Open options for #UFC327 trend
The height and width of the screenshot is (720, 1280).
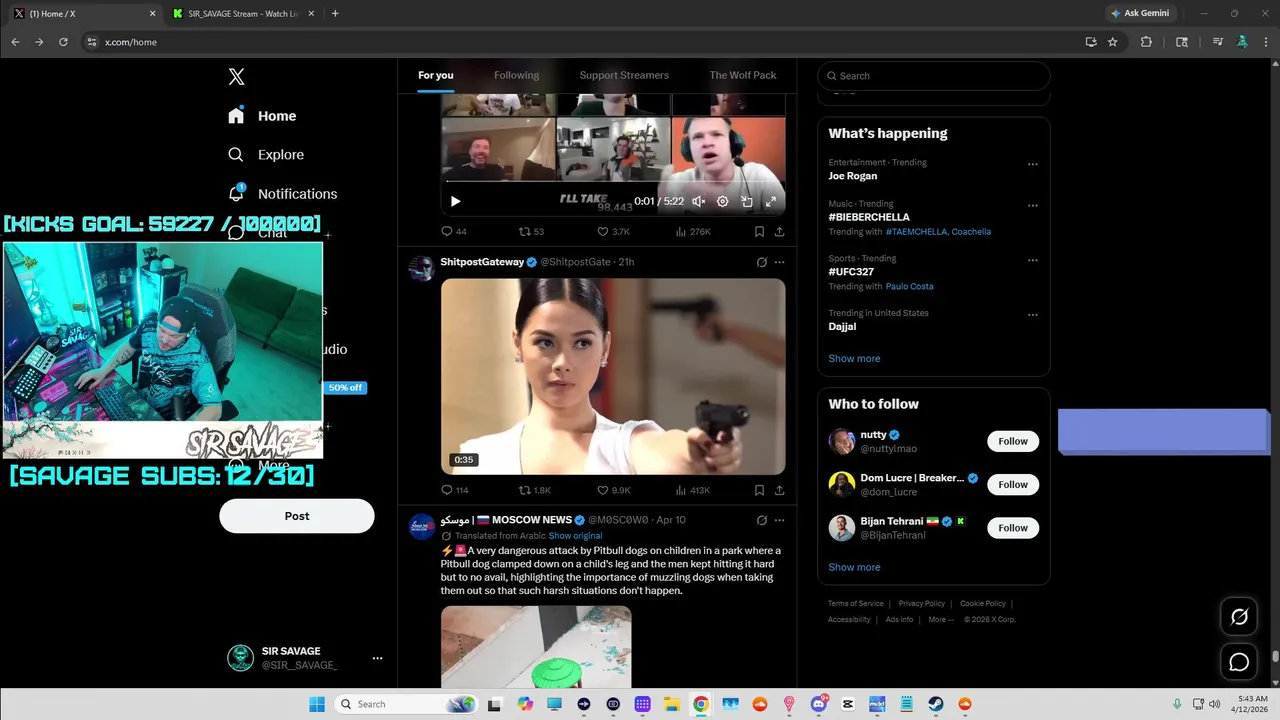[x=1033, y=260]
